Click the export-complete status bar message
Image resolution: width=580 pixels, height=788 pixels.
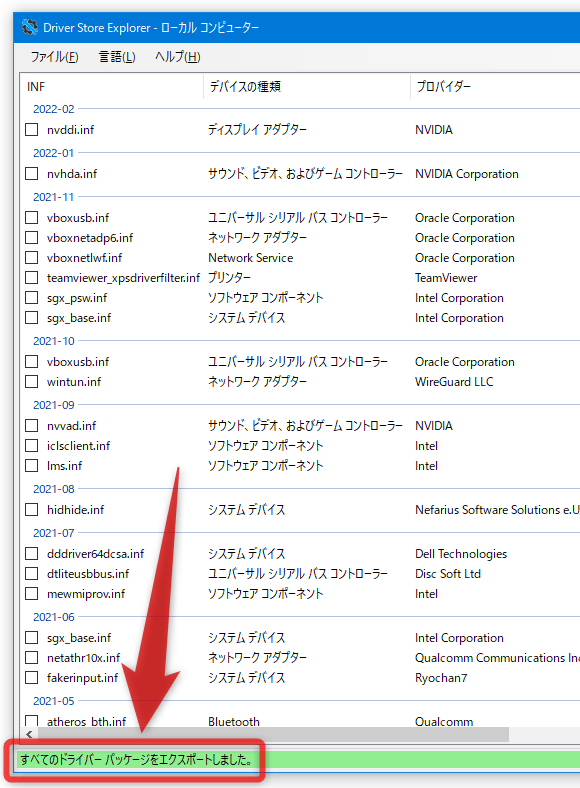[x=136, y=759]
